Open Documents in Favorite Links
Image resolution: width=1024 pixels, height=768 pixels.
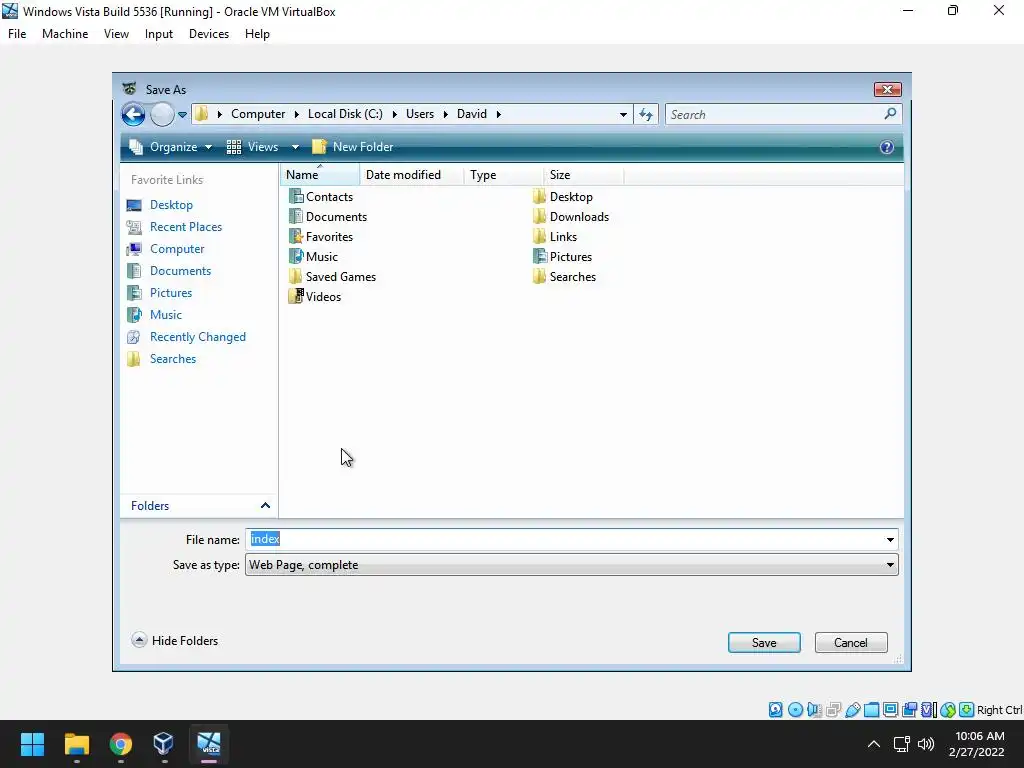click(x=180, y=271)
